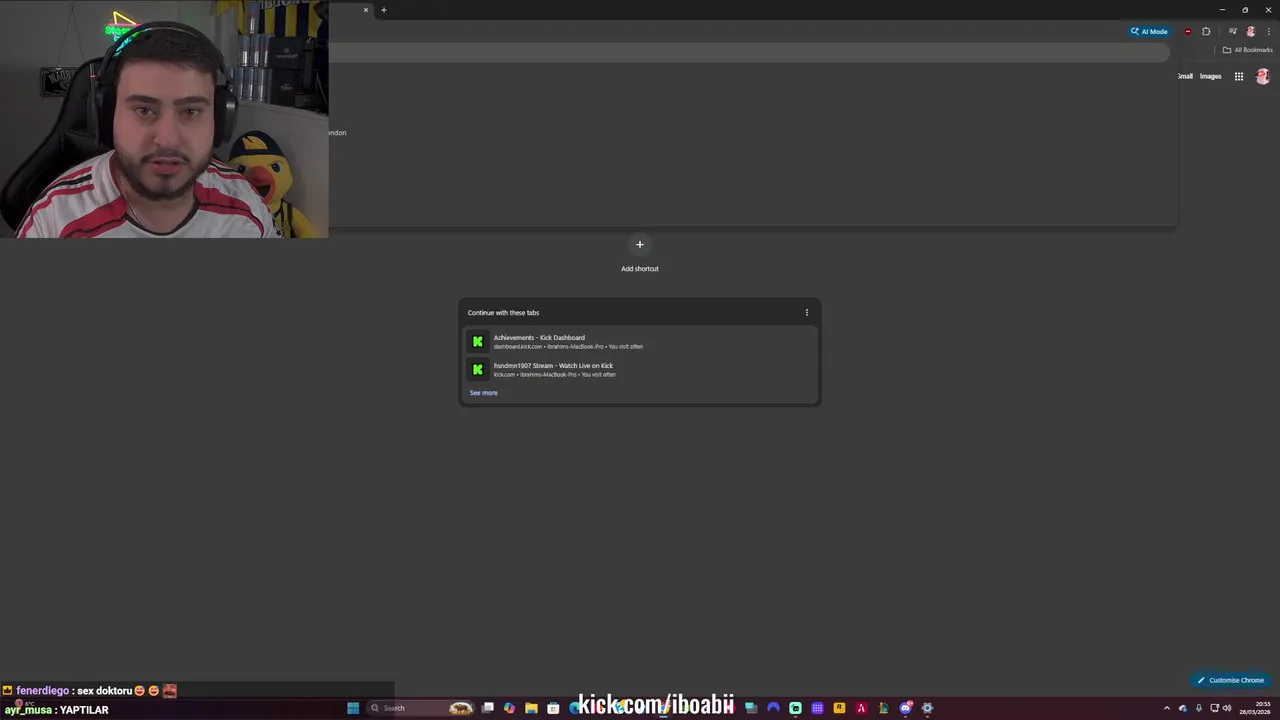
Task: Open the Windows Start menu
Action: pyautogui.click(x=353, y=708)
